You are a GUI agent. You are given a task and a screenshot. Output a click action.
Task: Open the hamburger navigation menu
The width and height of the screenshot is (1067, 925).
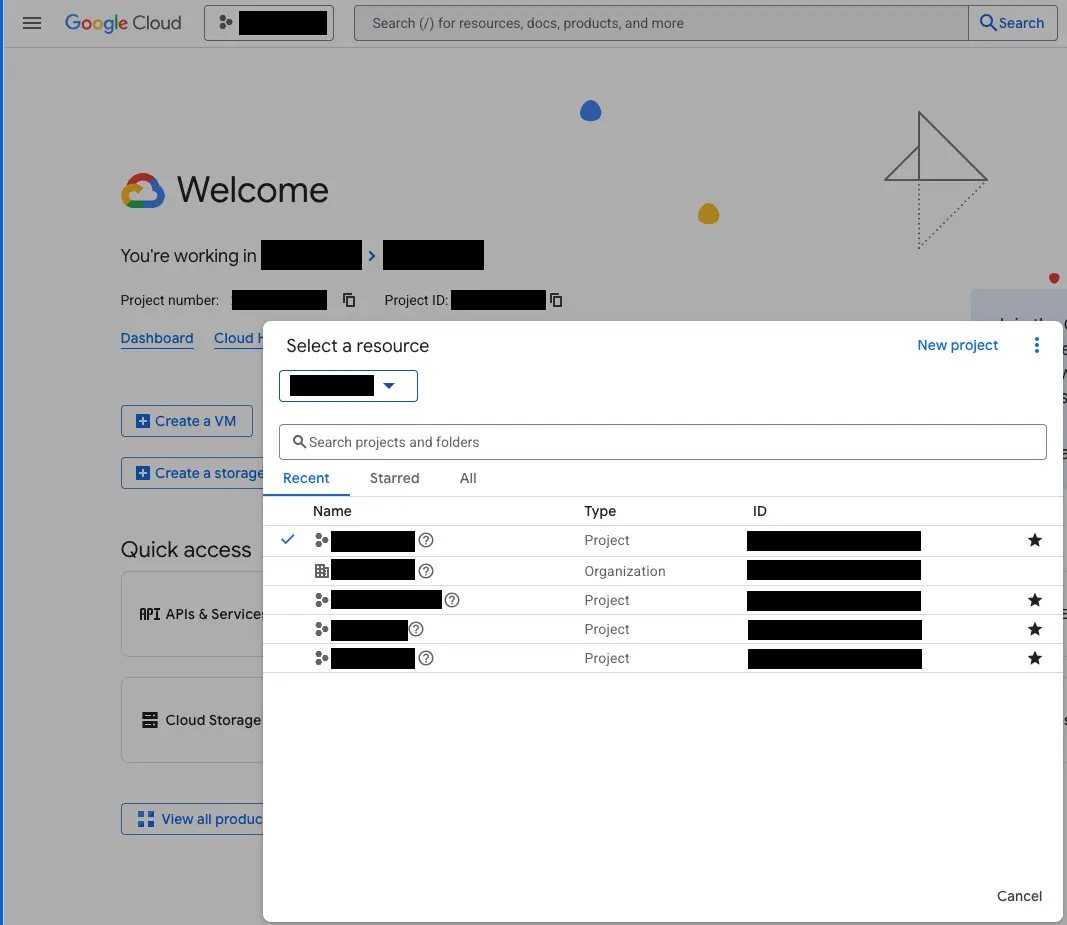(32, 23)
